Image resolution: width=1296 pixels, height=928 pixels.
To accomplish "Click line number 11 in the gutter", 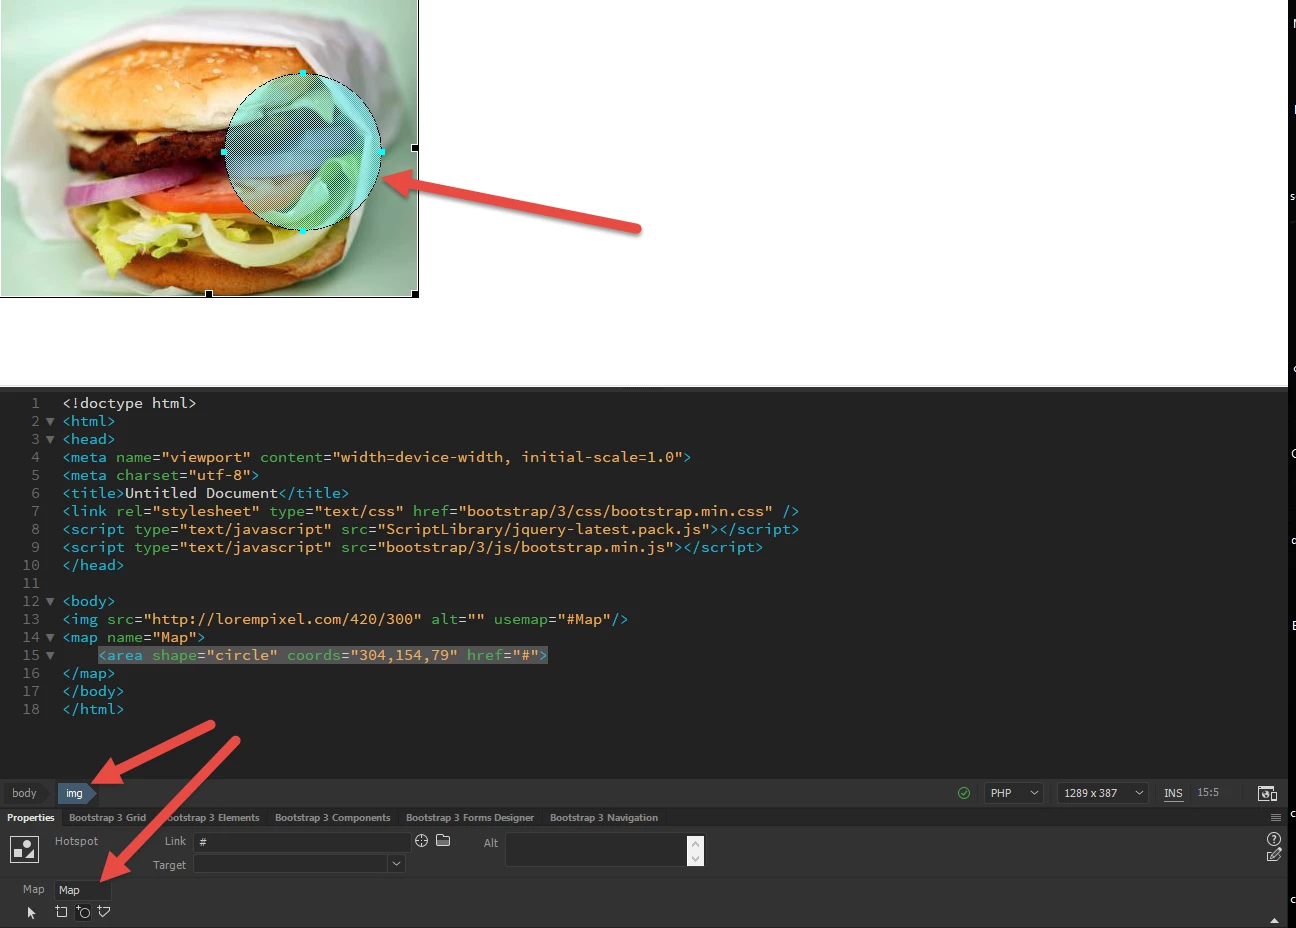I will coord(31,583).
